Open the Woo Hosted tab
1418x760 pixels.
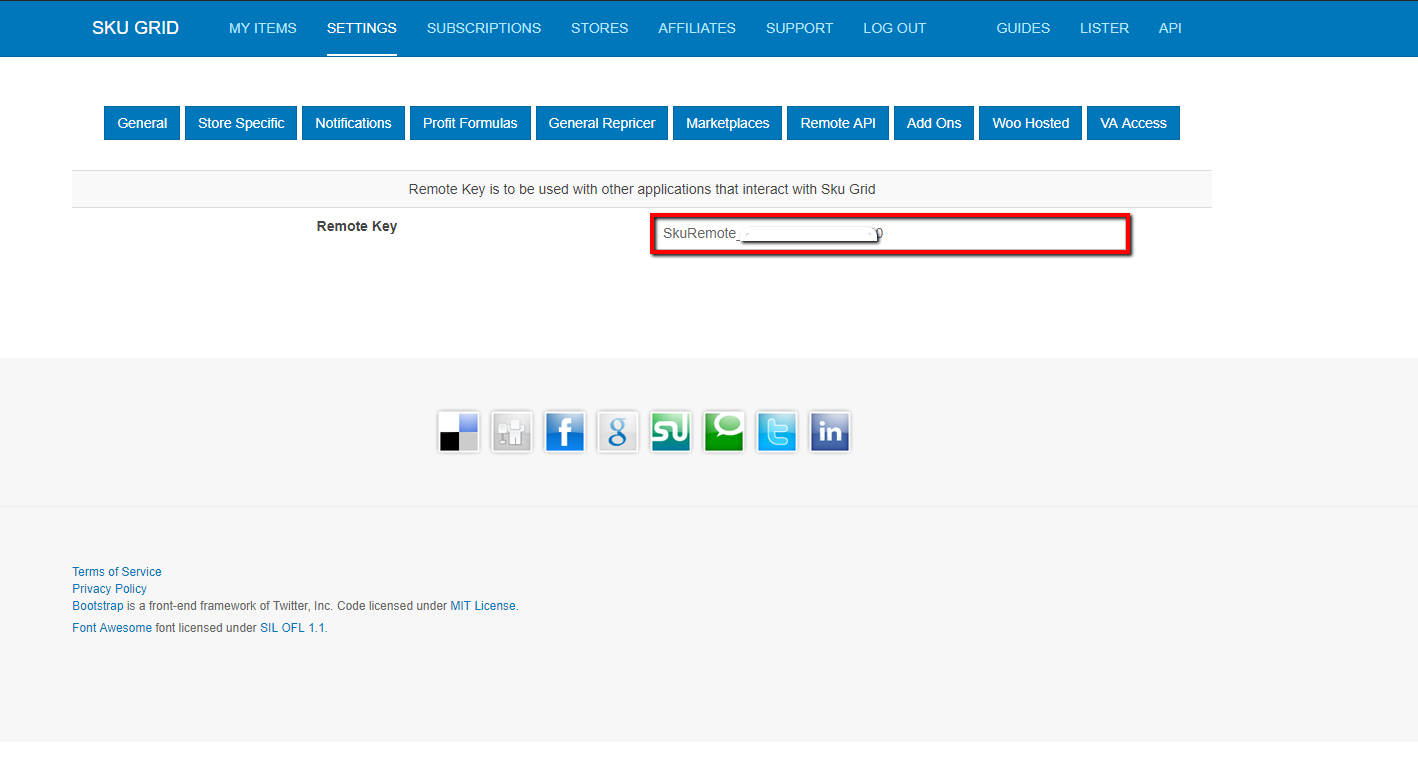pos(1031,123)
